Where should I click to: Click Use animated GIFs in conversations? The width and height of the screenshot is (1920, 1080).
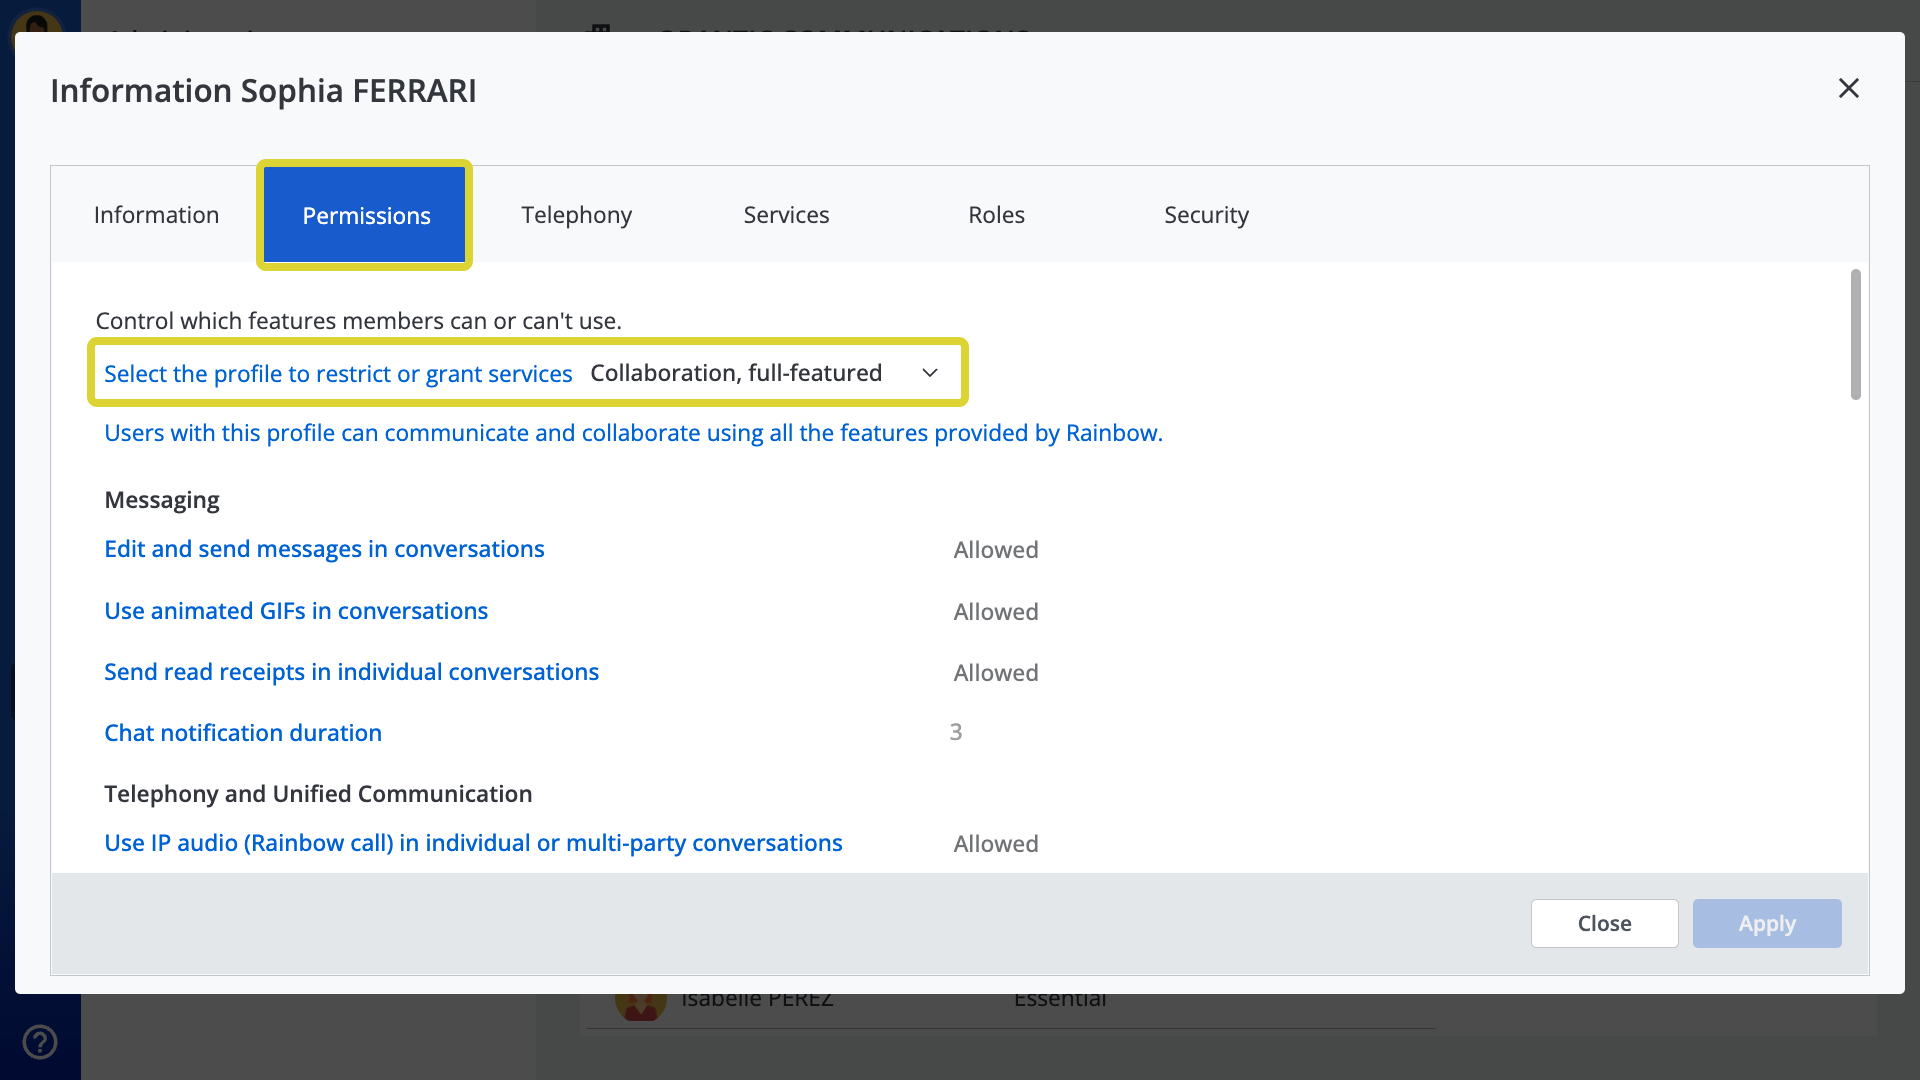pyautogui.click(x=296, y=611)
